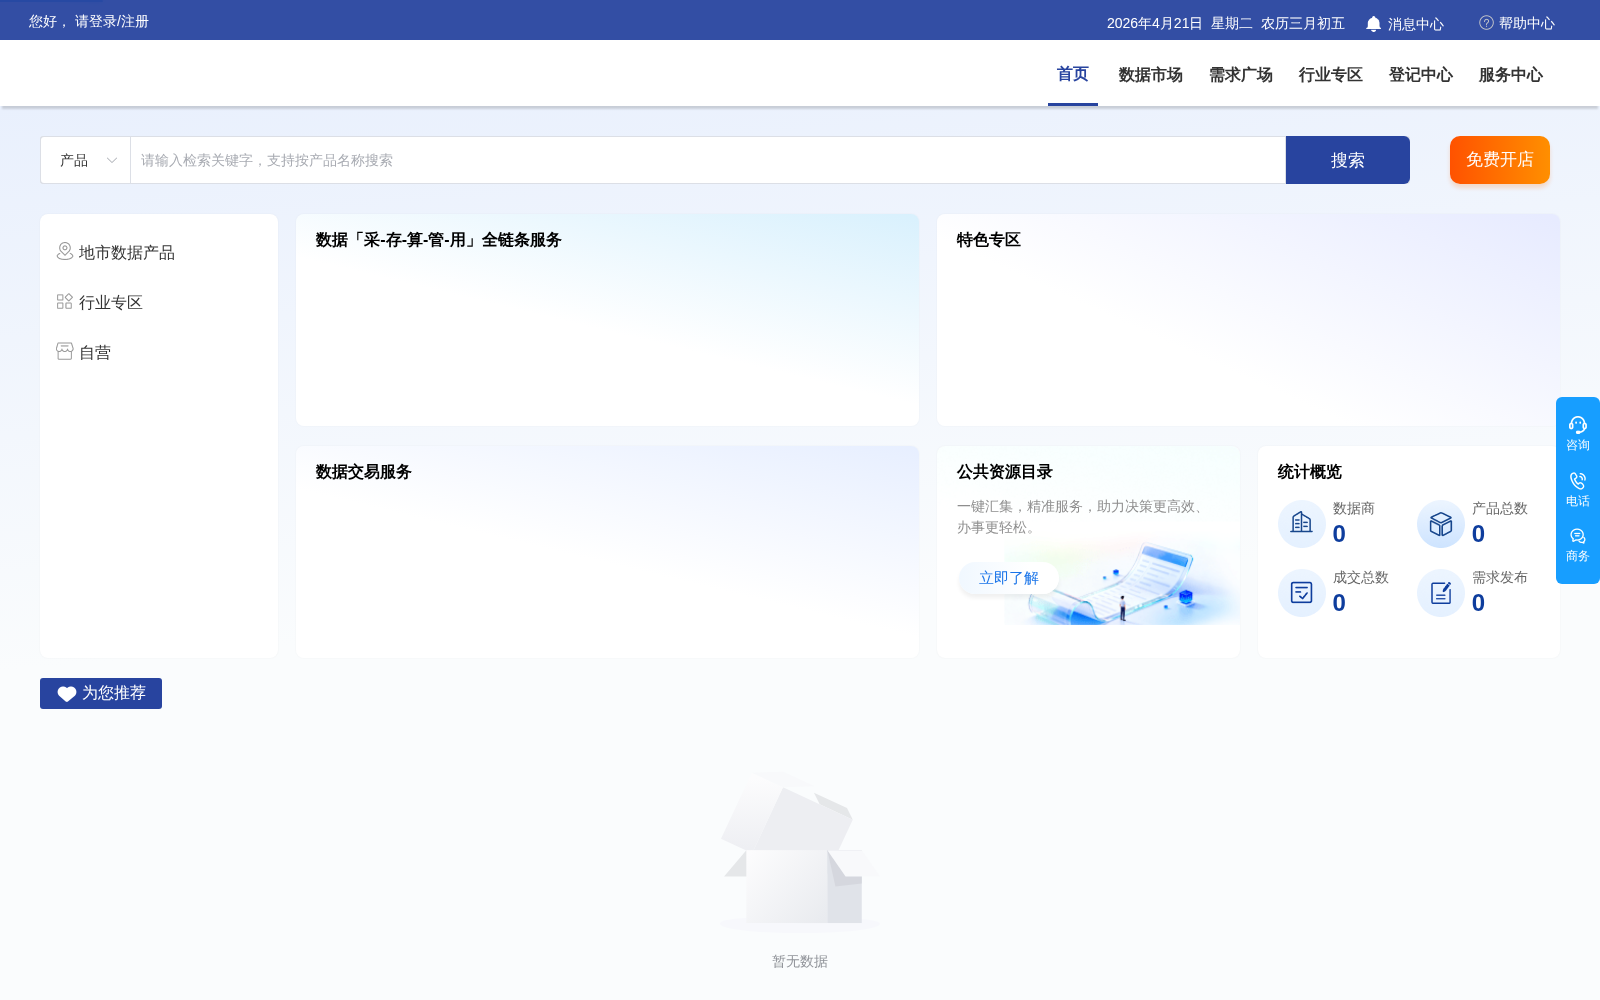The width and height of the screenshot is (1600, 1000).
Task: Click the 公共资源目录 heading
Action: [x=1005, y=472]
